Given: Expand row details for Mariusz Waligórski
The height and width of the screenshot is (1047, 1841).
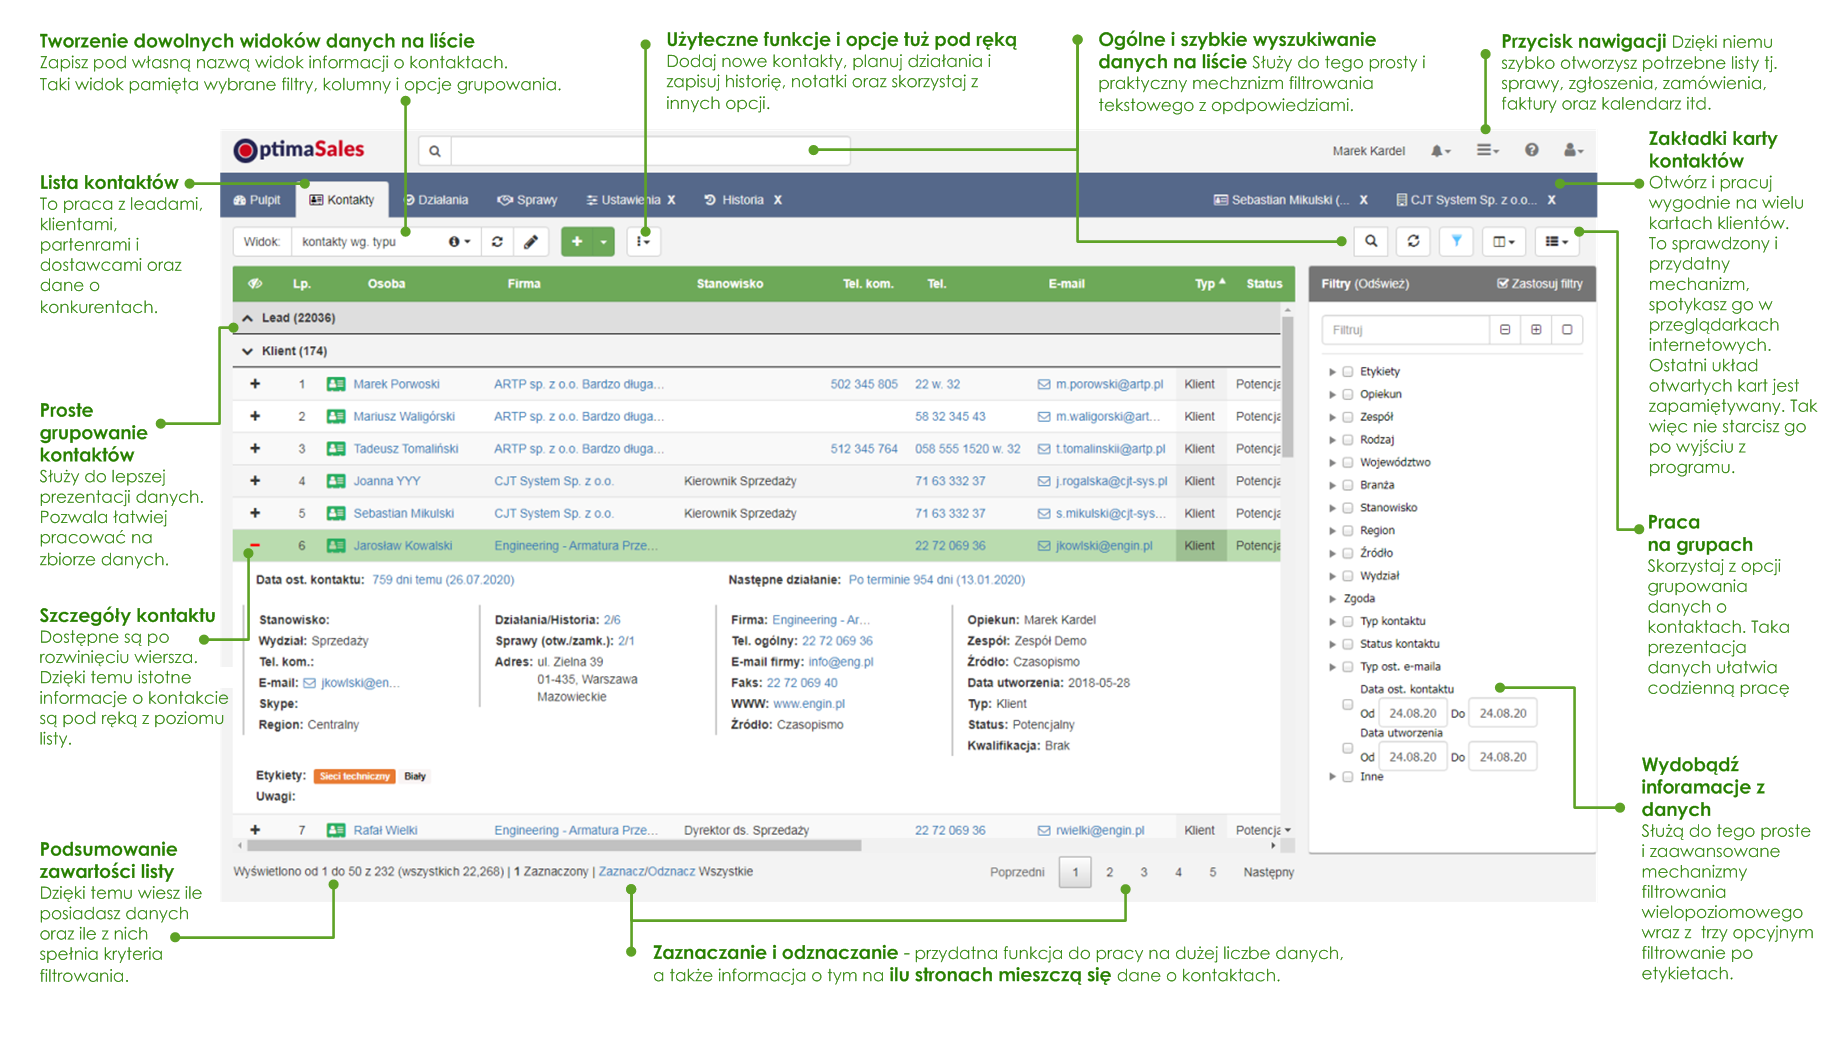Looking at the screenshot, I should point(255,416).
